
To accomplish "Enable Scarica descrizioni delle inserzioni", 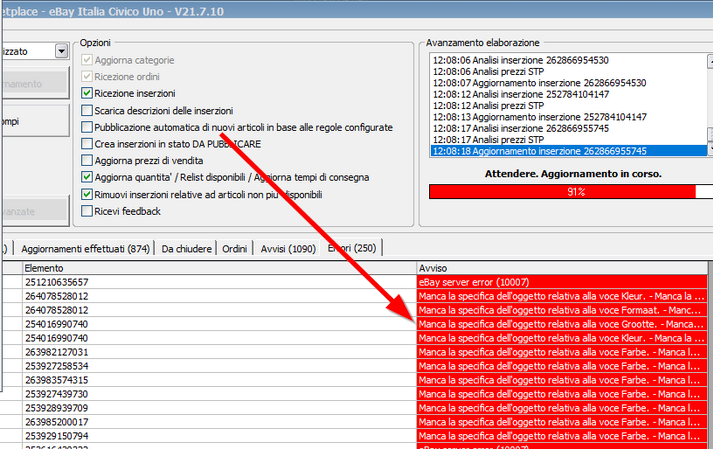I will tap(87, 111).
